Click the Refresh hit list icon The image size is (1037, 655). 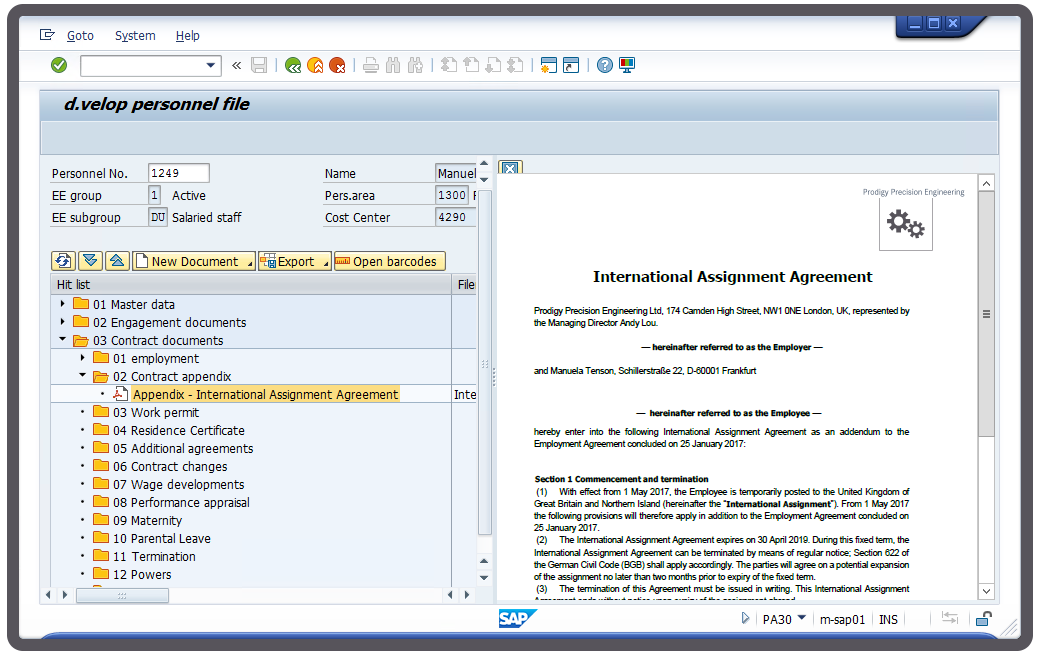[x=63, y=261]
